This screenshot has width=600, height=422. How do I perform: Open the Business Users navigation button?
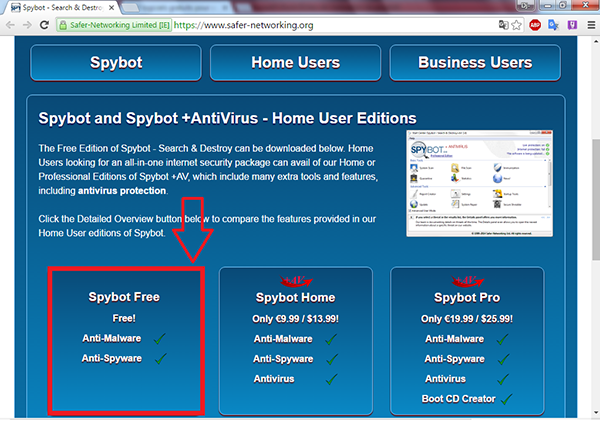475,63
